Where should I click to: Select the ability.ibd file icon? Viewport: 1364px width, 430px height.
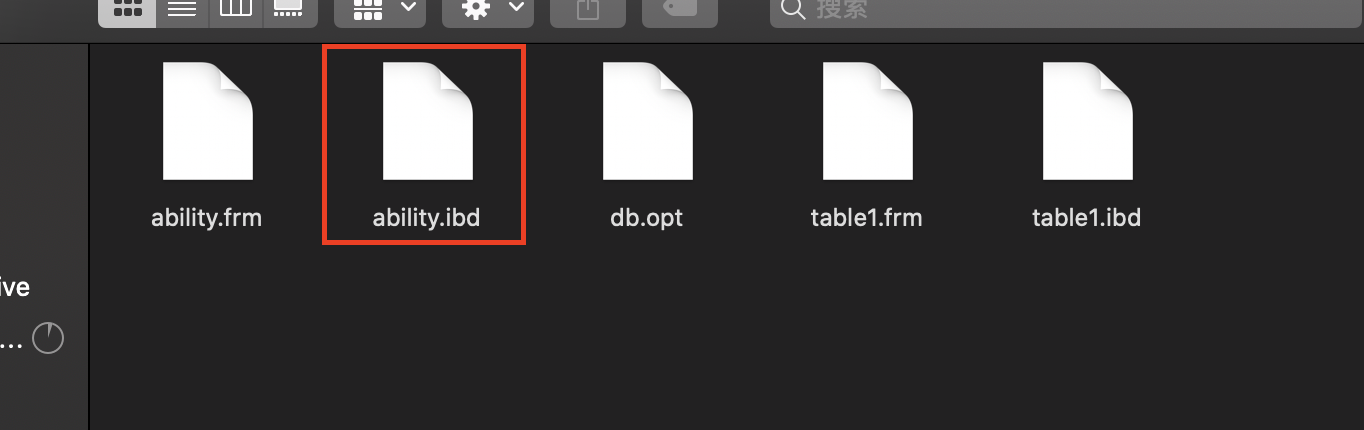428,121
